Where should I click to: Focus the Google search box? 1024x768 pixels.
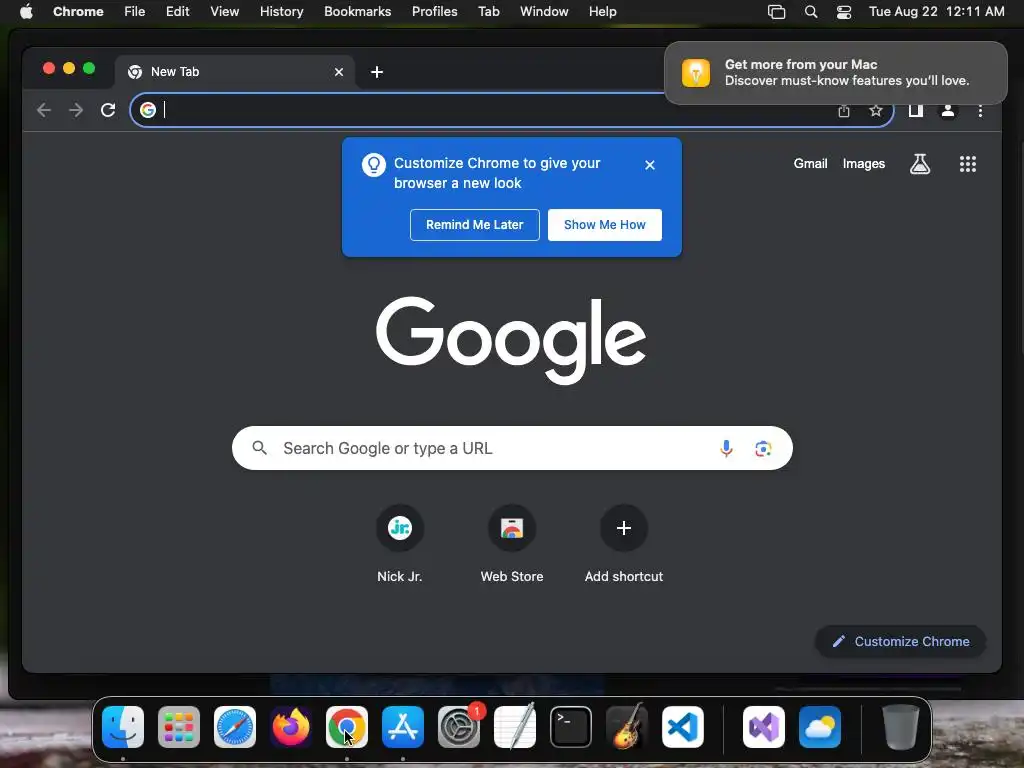click(x=512, y=448)
